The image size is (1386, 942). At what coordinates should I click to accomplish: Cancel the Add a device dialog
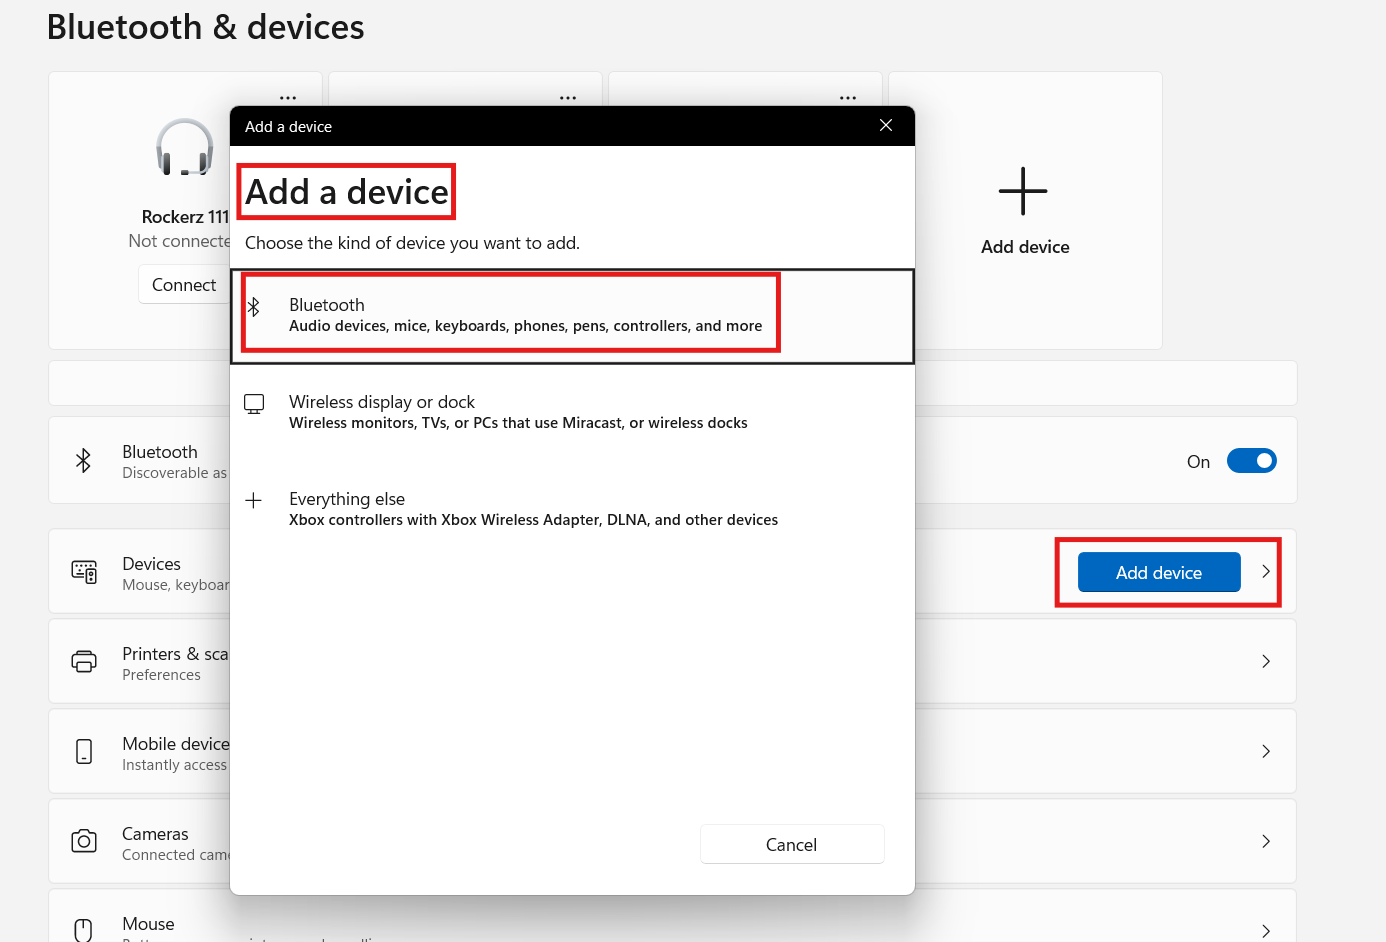[791, 843]
